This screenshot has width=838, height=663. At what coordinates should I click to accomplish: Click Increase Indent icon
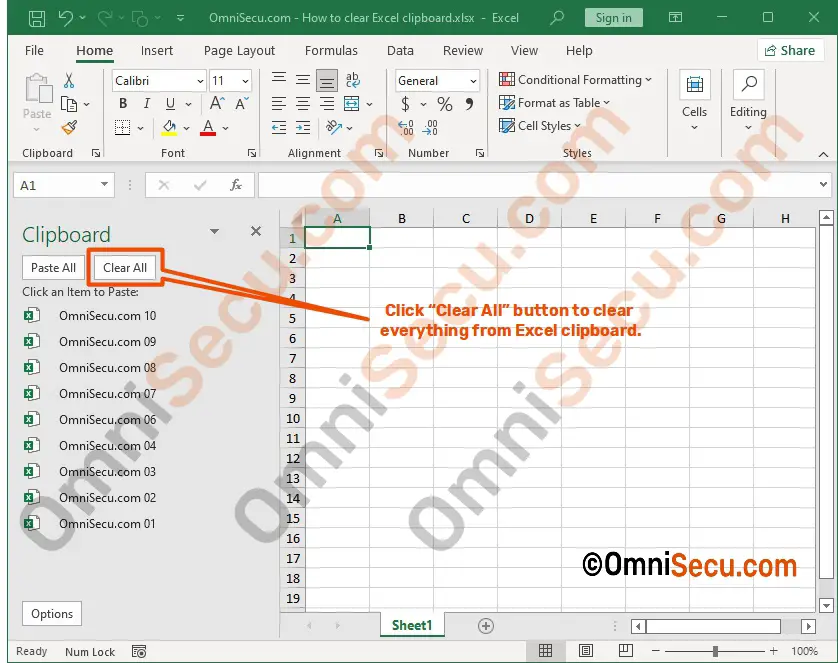(x=303, y=128)
